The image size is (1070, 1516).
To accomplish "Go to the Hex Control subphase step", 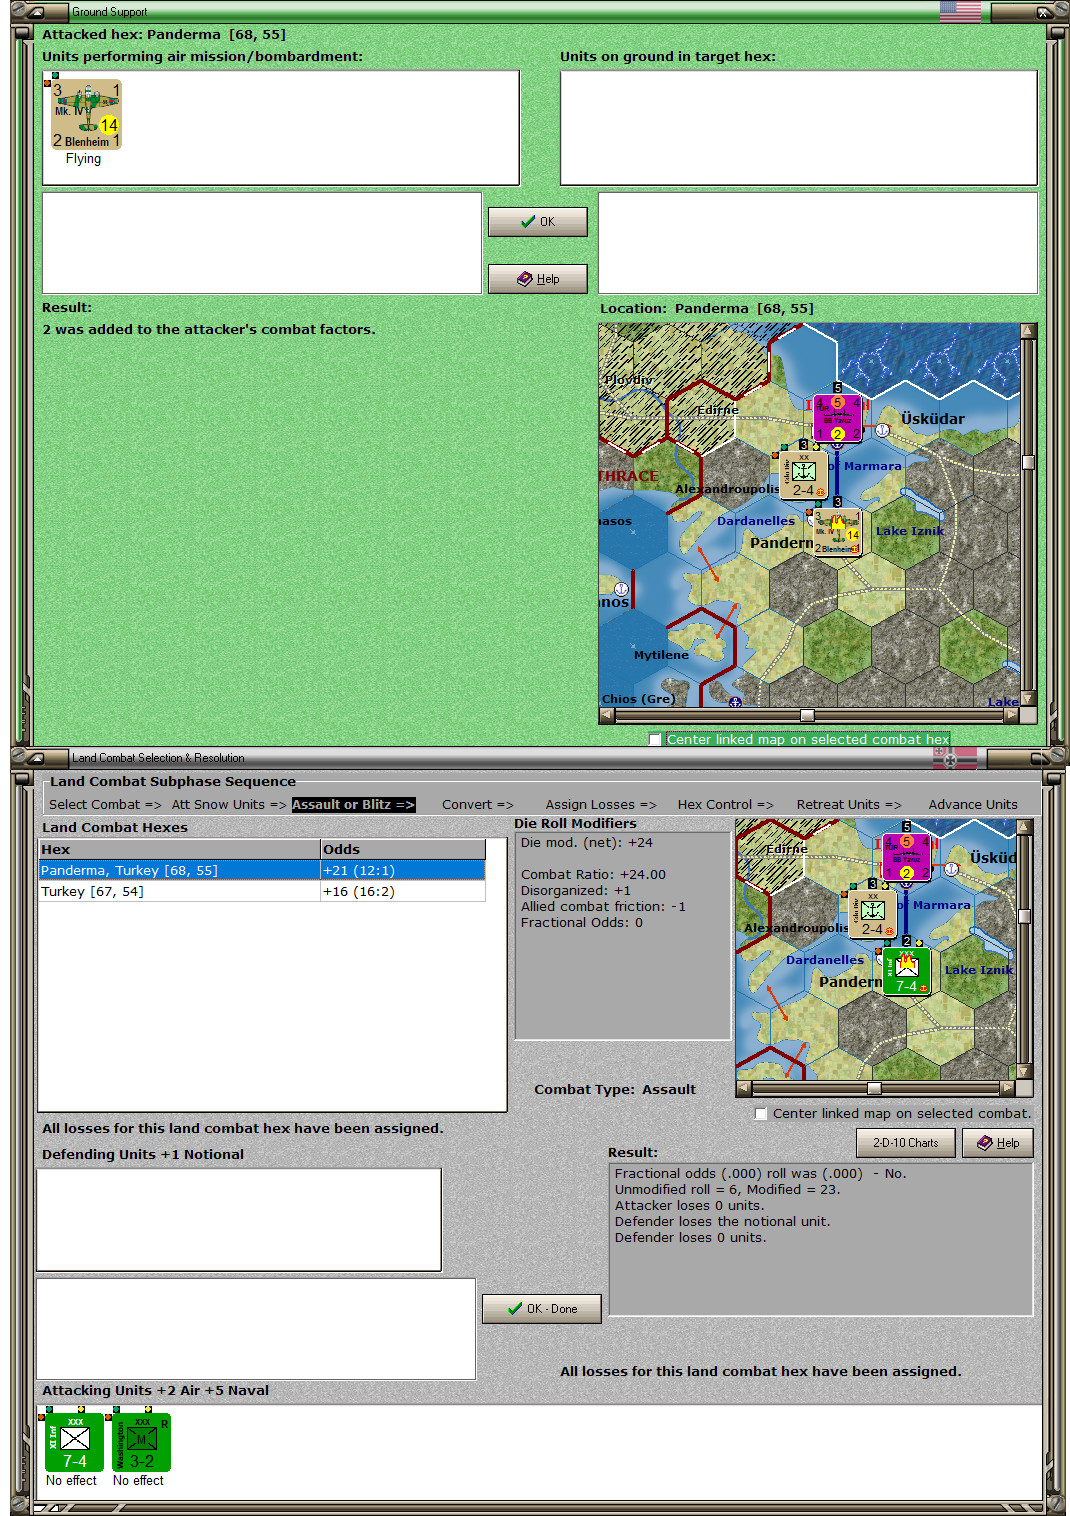I will click(725, 805).
